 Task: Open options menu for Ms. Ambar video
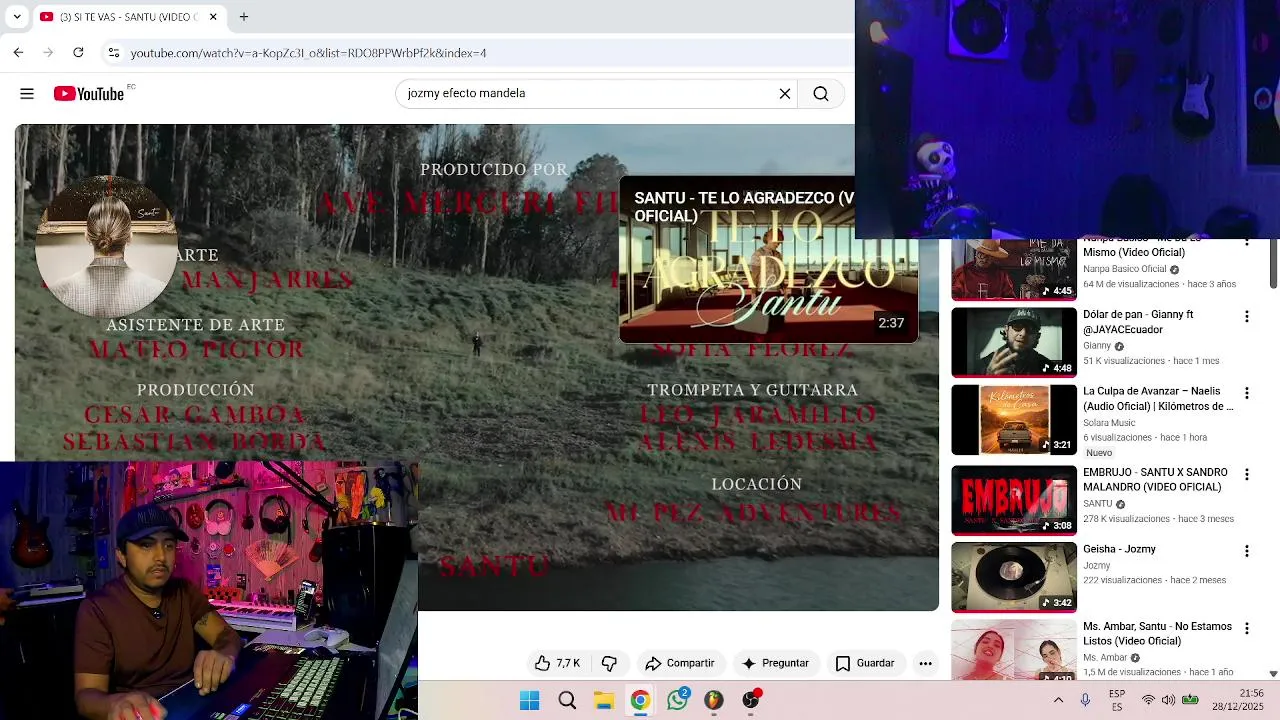[x=1246, y=629]
